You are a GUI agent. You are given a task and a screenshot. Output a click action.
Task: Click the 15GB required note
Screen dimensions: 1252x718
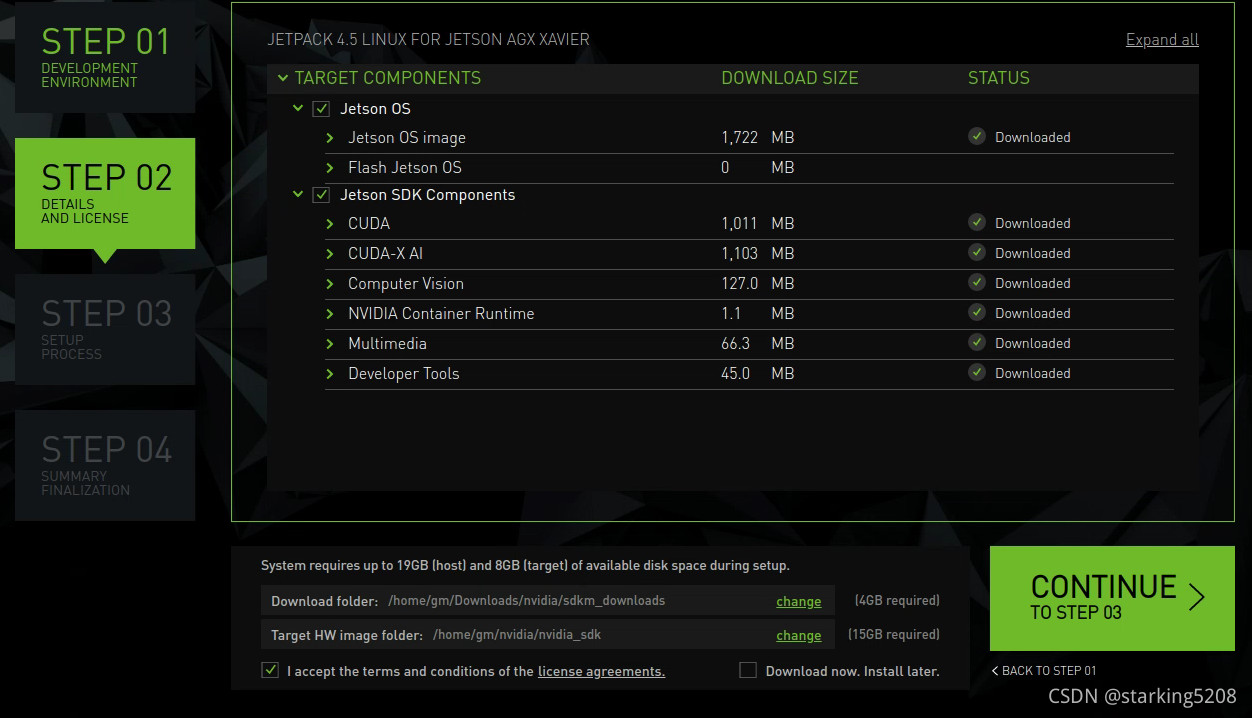tap(894, 634)
